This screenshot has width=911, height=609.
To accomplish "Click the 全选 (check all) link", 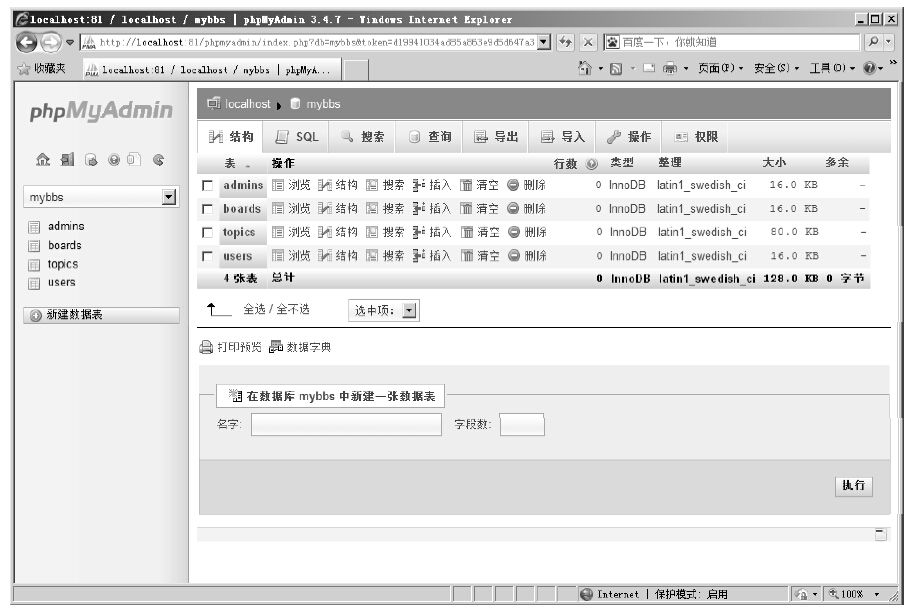I will (x=254, y=309).
